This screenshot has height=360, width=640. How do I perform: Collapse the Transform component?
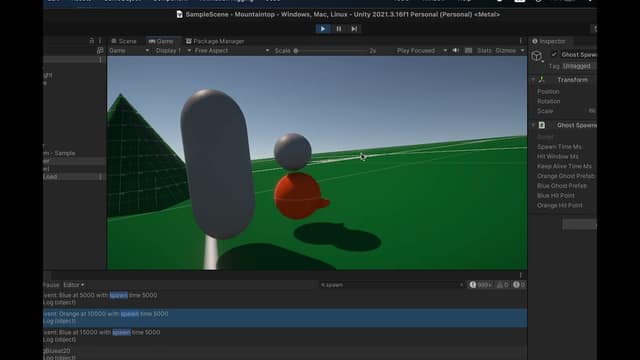[533, 80]
